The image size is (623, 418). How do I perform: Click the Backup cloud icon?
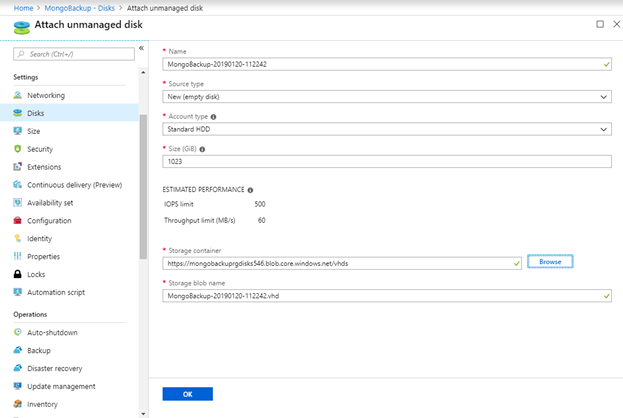[x=17, y=350]
